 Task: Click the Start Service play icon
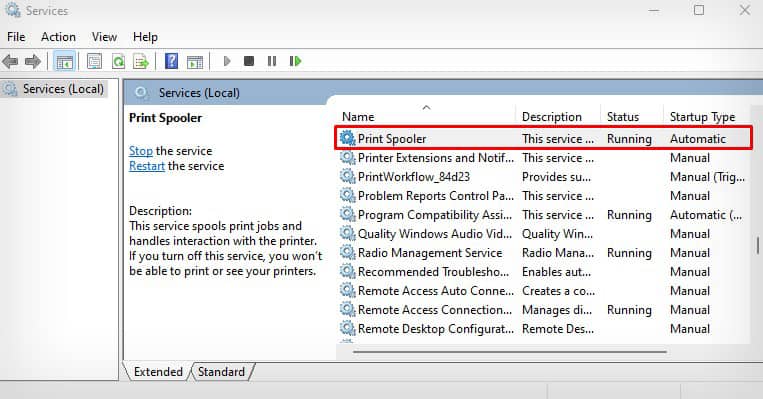(x=227, y=61)
